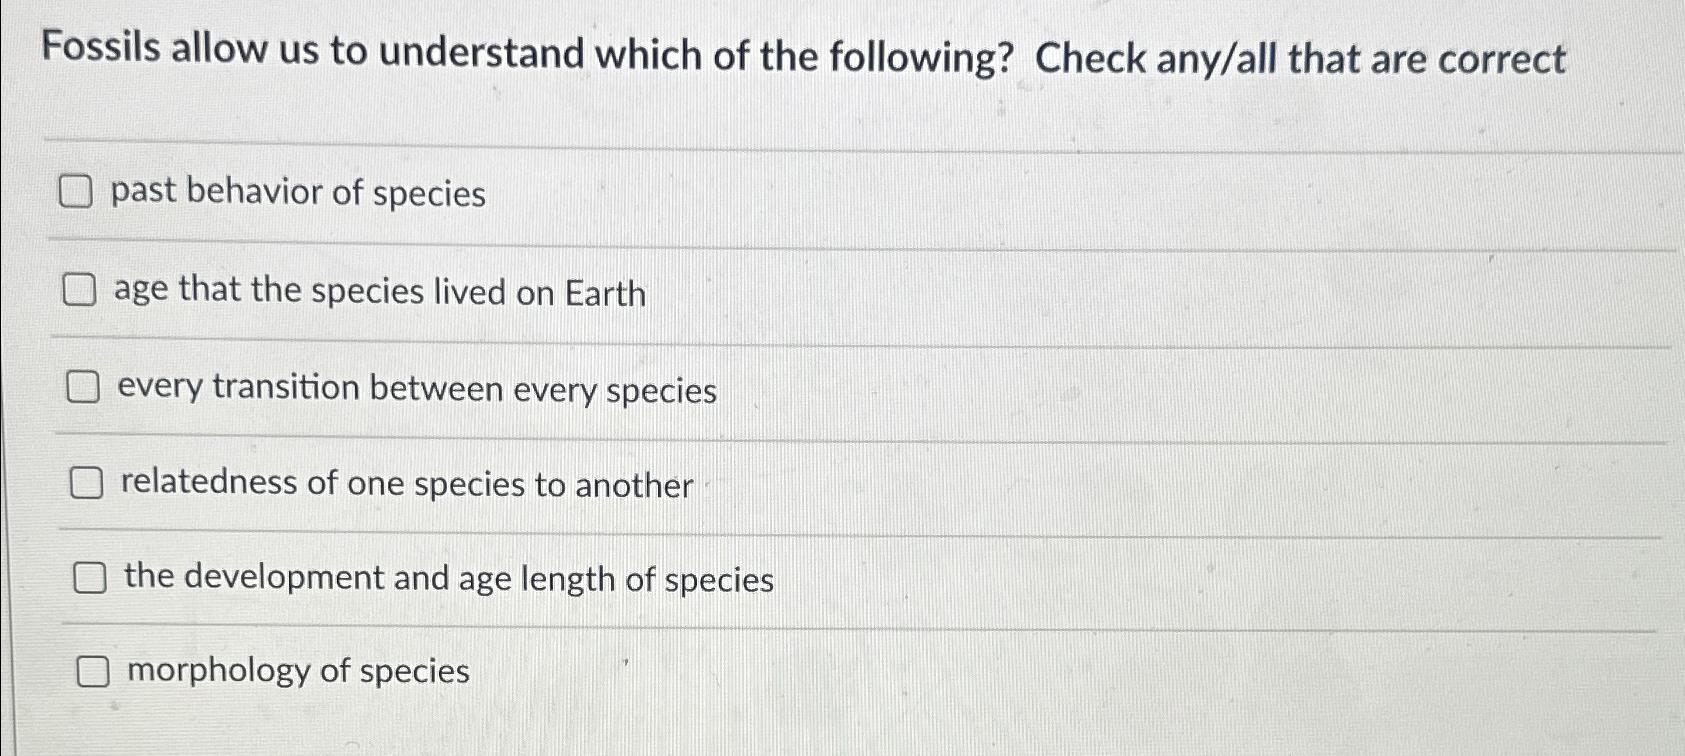Check the 'past behavior of species' checkbox
This screenshot has height=756, width=1685.
click(x=76, y=193)
